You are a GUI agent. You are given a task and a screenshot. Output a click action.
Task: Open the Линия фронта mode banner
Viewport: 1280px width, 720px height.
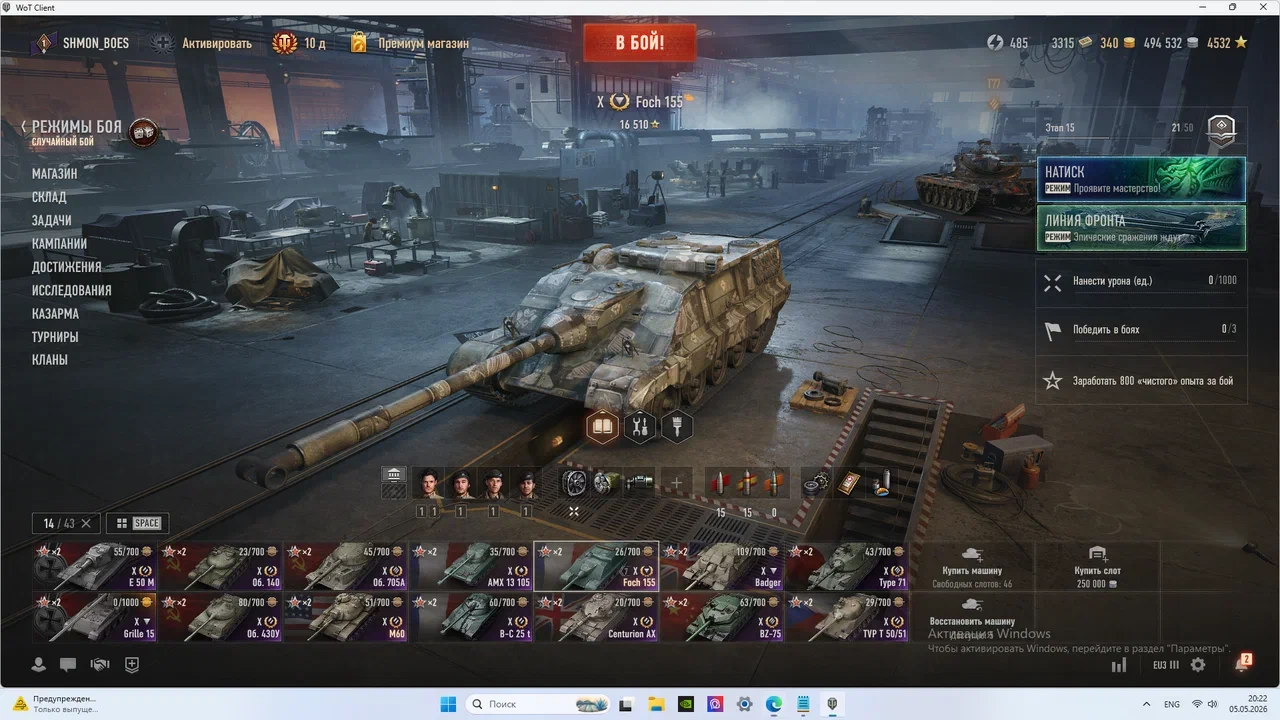pyautogui.click(x=1141, y=227)
